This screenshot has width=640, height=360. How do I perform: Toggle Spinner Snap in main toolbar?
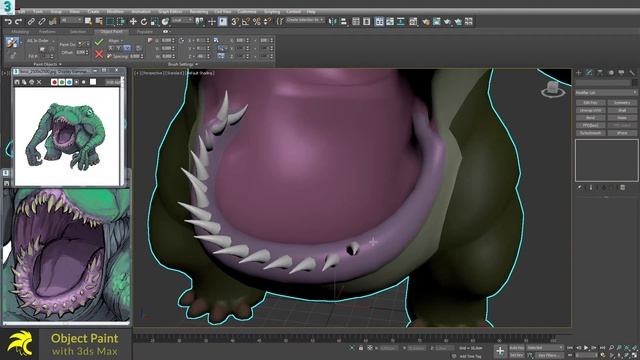click(x=267, y=21)
